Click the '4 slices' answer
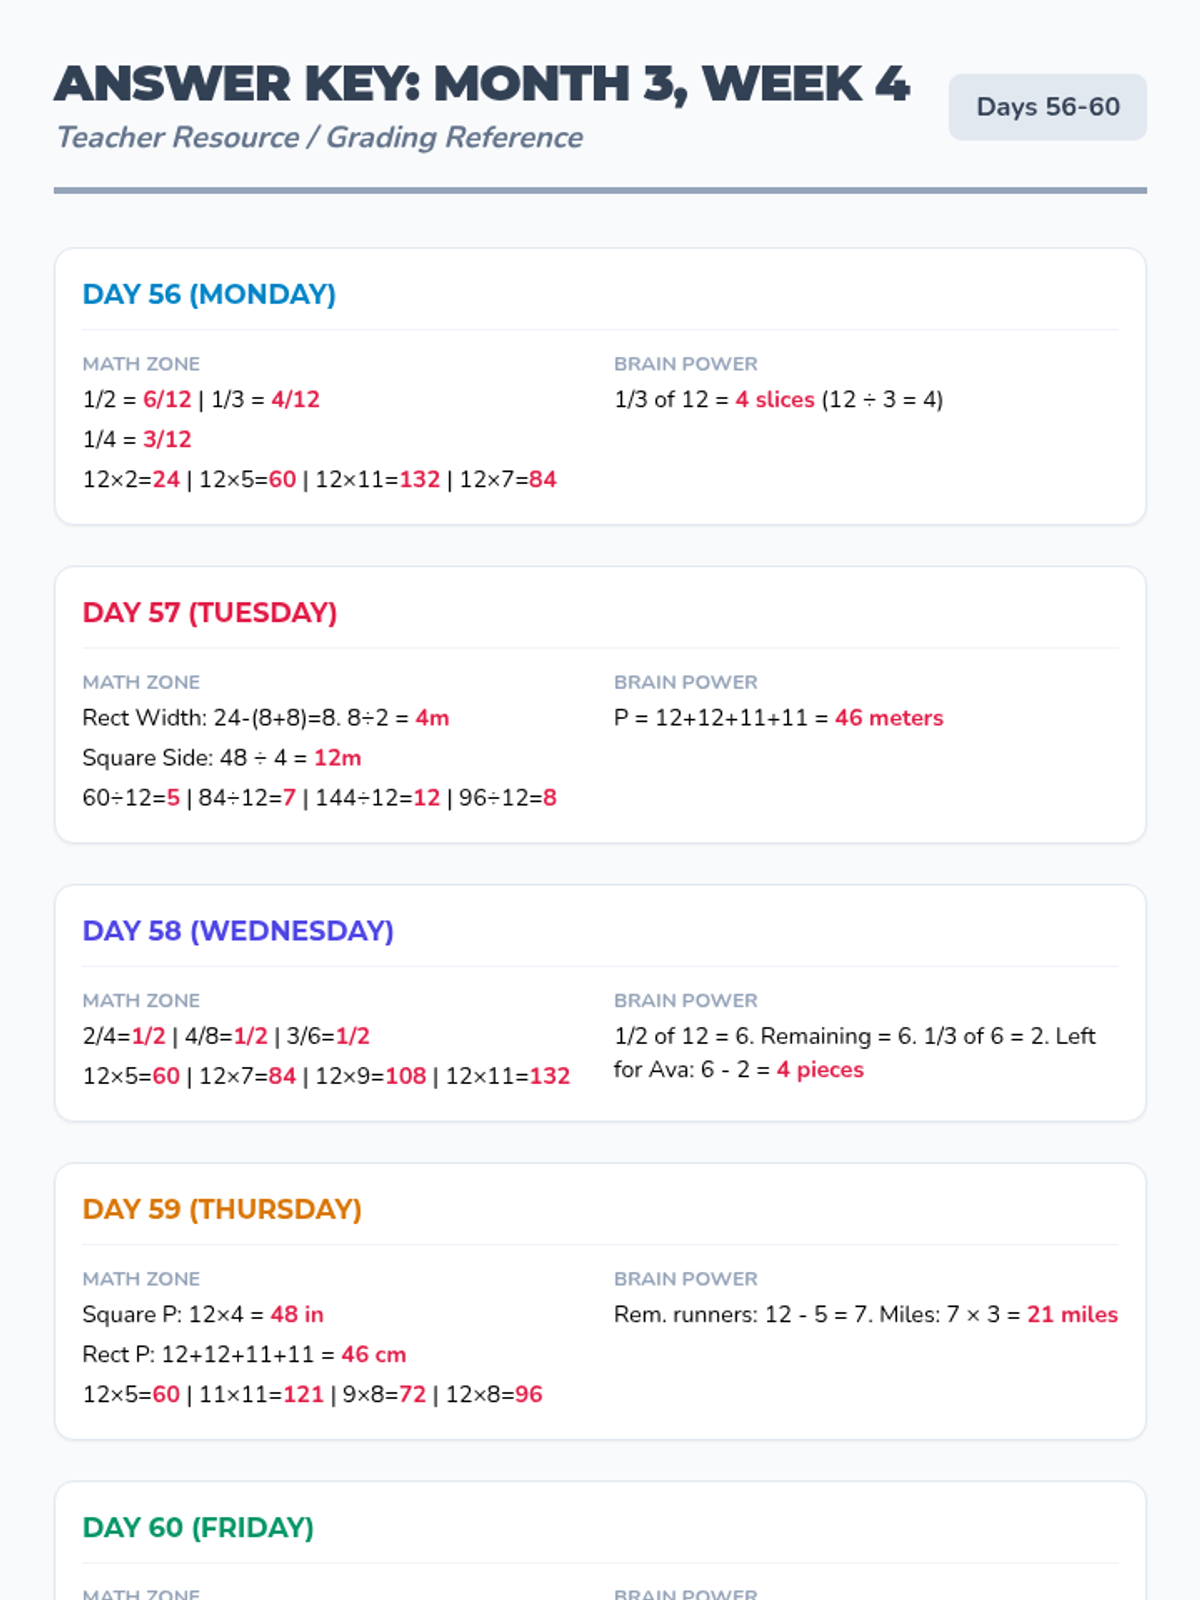The width and height of the screenshot is (1200, 1600). (775, 400)
